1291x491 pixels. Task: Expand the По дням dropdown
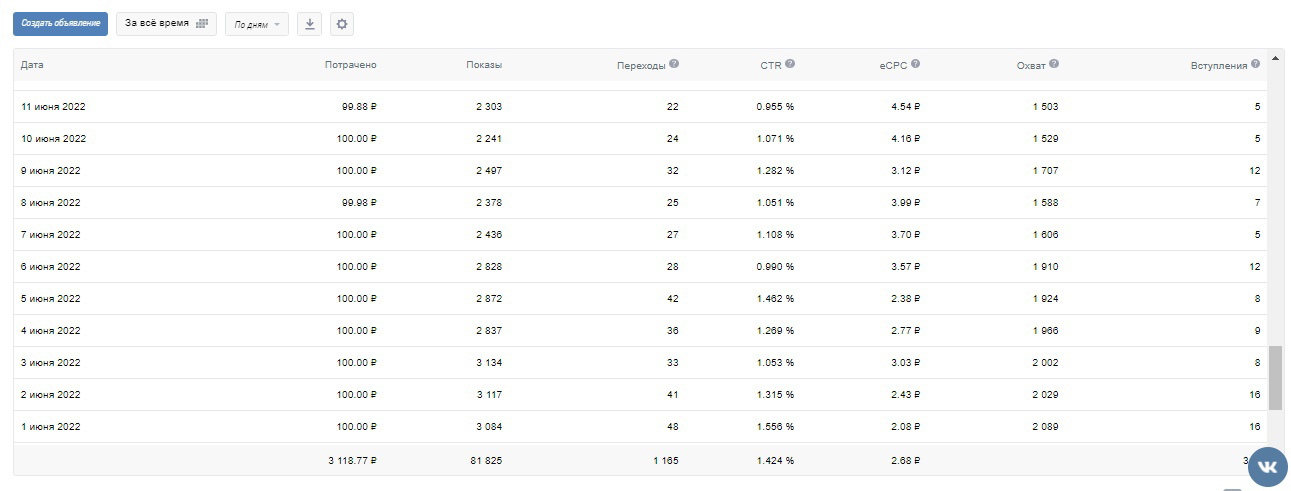257,24
